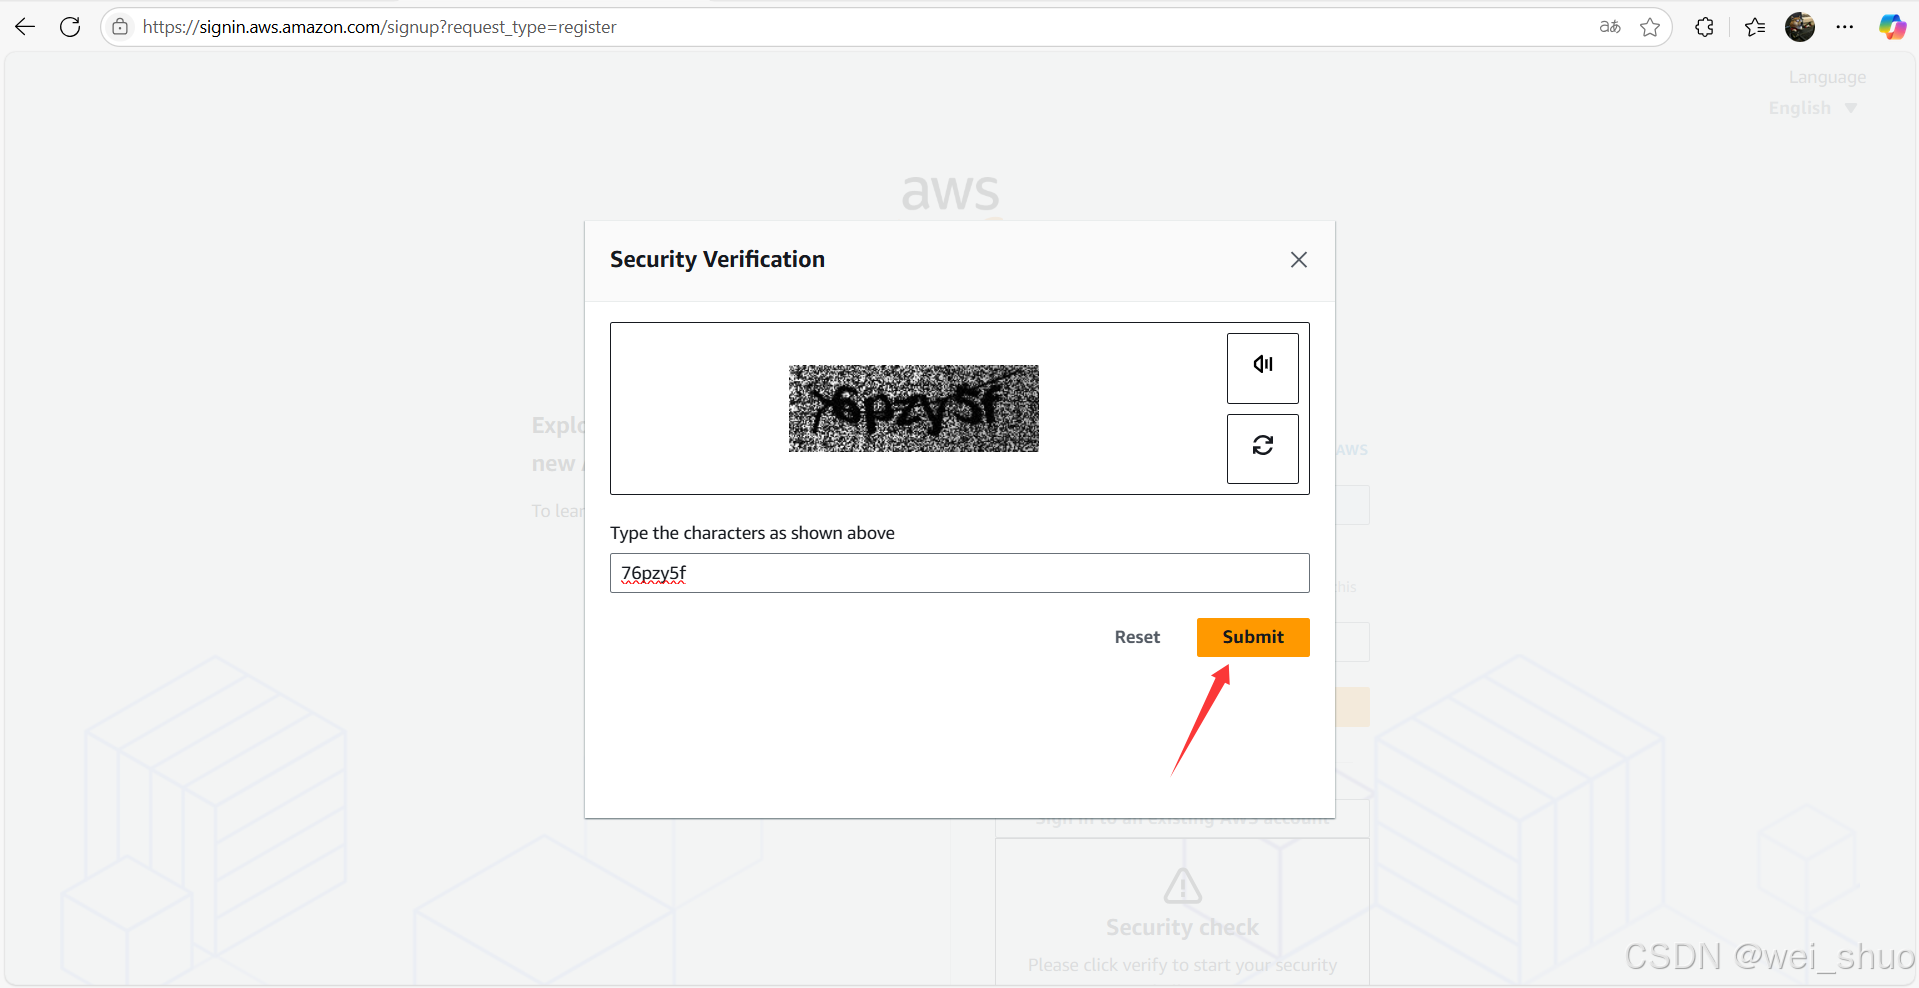
Task: Click the browser address bar URL
Action: [x=380, y=27]
